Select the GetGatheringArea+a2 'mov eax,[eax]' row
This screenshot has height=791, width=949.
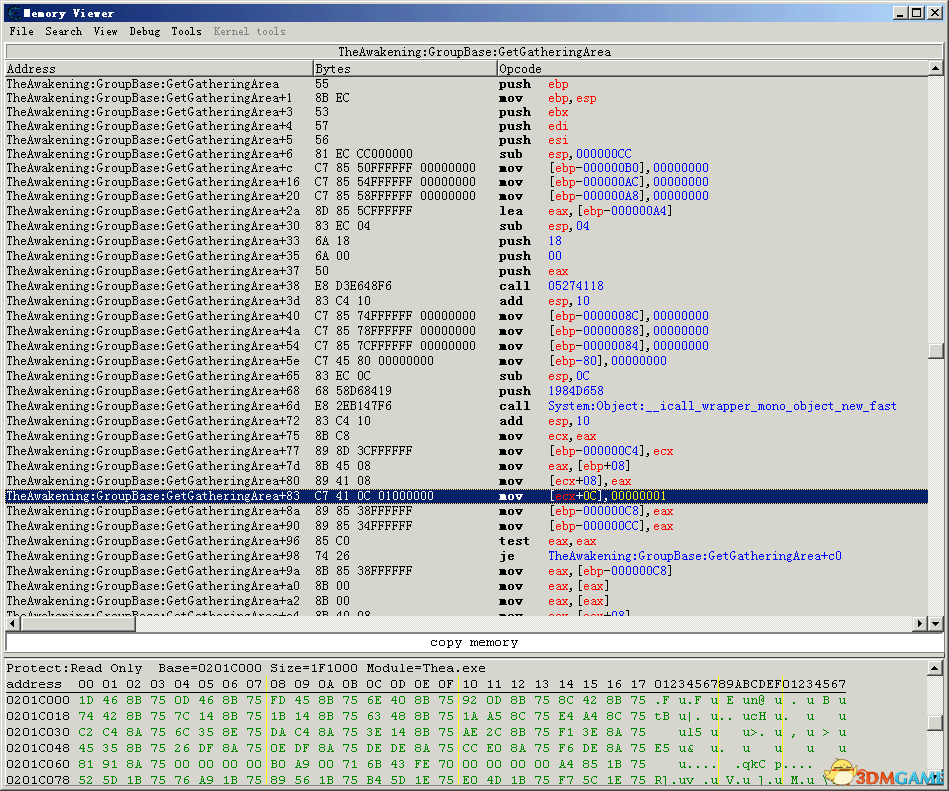466,601
